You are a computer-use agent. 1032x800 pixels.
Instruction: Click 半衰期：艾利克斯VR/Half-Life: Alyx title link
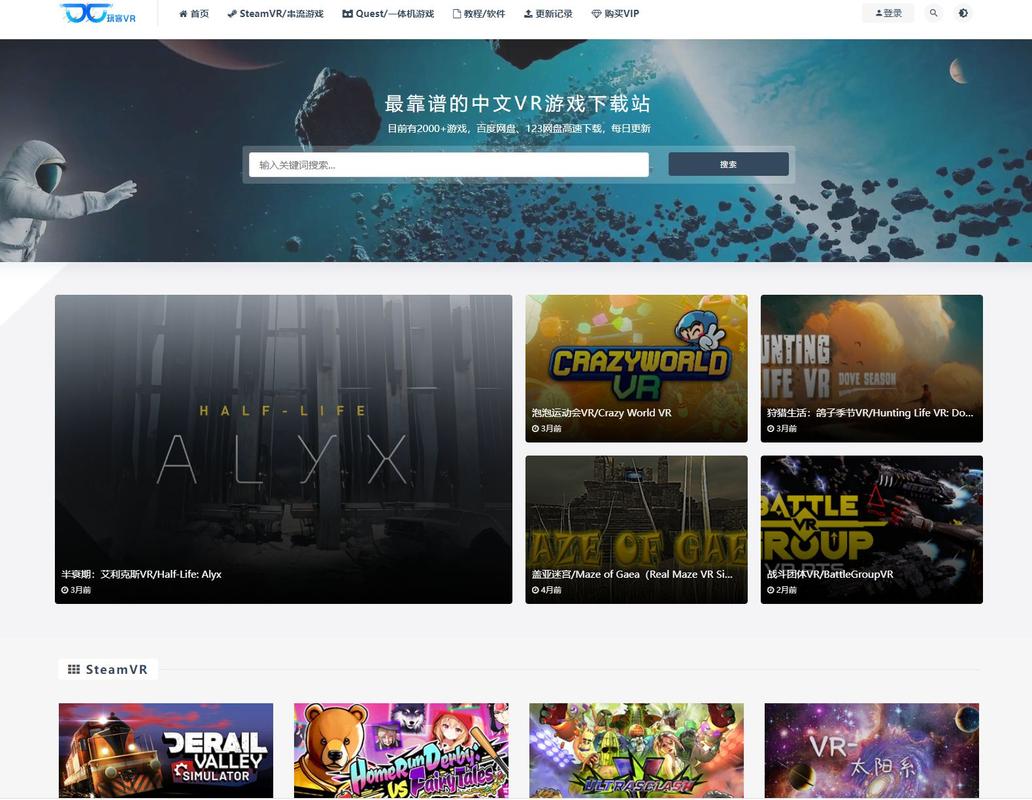coord(142,574)
